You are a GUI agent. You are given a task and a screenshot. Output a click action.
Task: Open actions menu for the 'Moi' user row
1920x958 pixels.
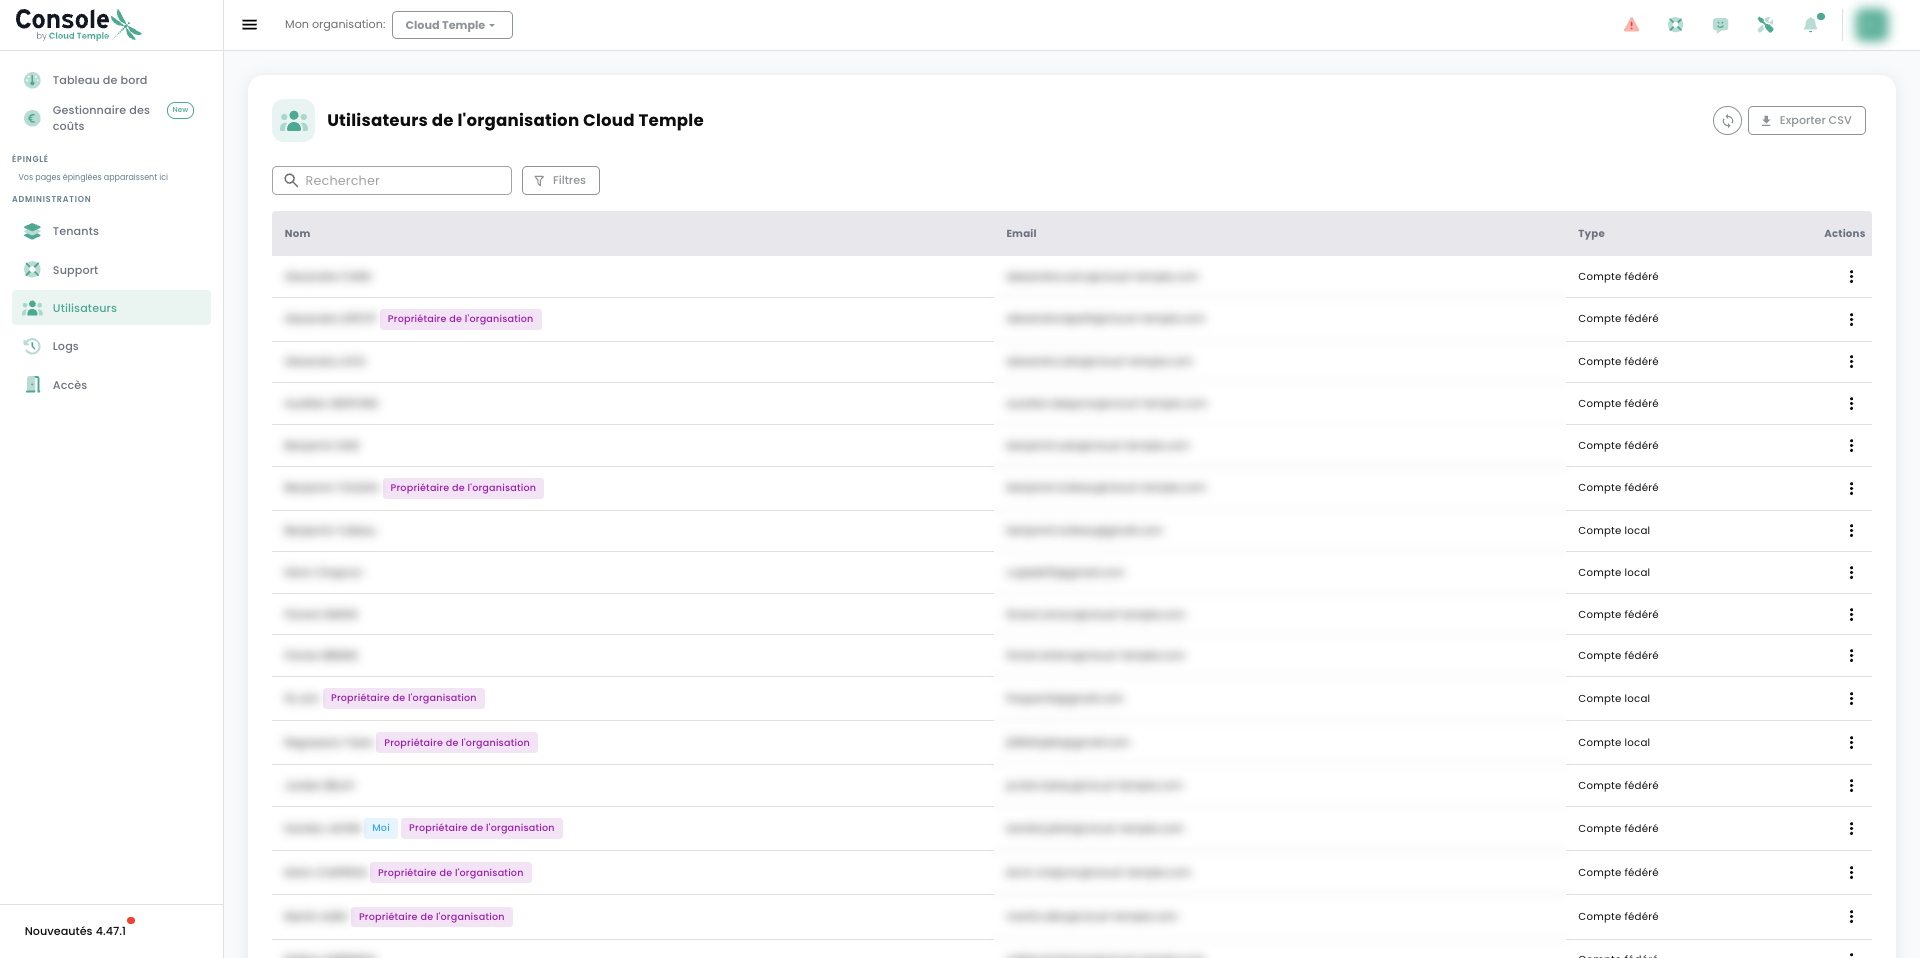pyautogui.click(x=1851, y=829)
